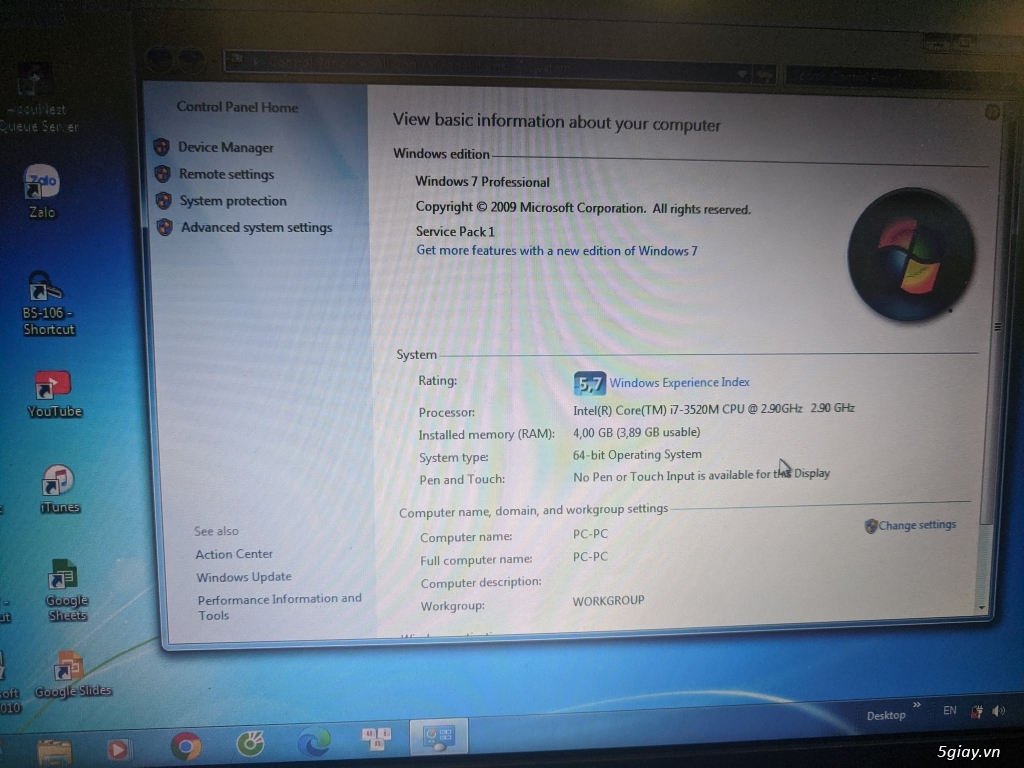Select the Google Sheets desktop shortcut

click(66, 591)
